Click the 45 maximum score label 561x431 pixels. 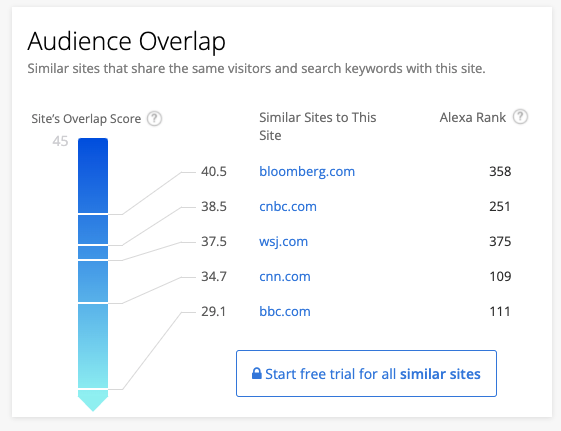[x=60, y=141]
